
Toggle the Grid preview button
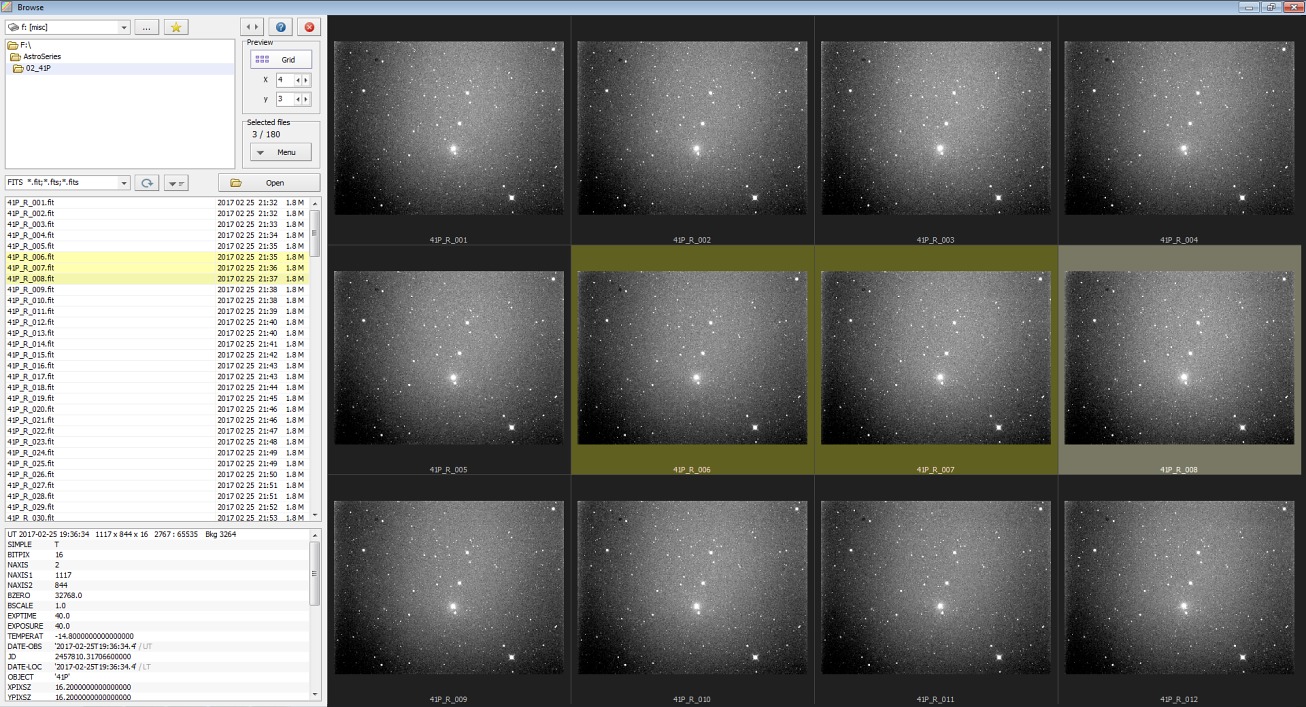[x=281, y=60]
